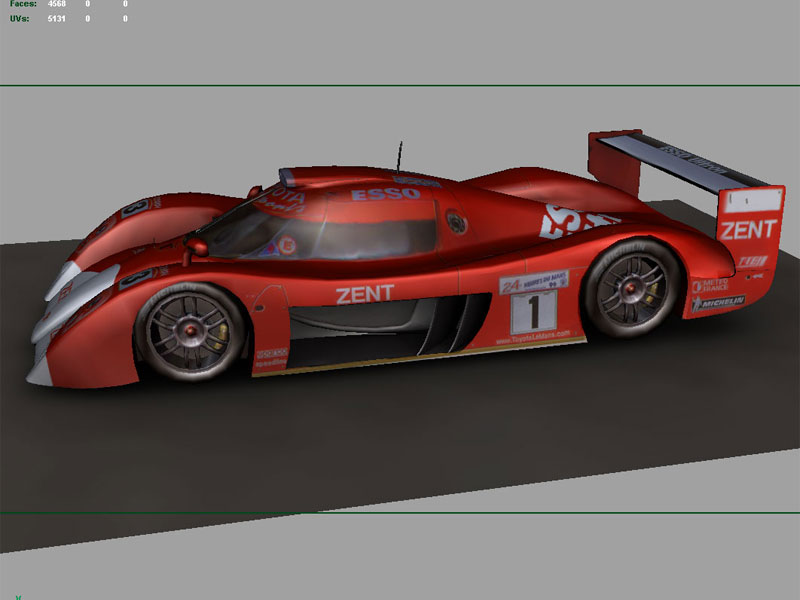800x600 pixels.
Task: Click the "UVs:" label in the viewport HUD
Action: coord(19,19)
